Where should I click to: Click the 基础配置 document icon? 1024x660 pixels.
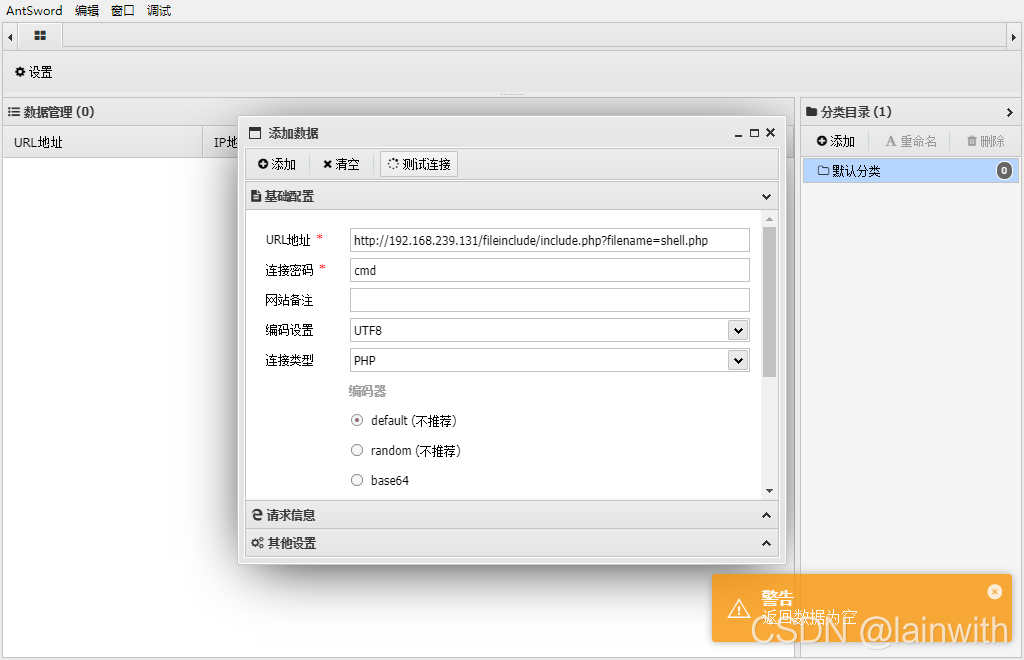pyautogui.click(x=256, y=196)
